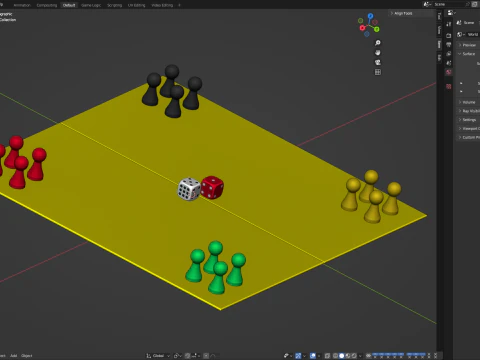The width and height of the screenshot is (480, 360).
Task: Open the Output properties tab icon
Action: (x=449, y=45)
